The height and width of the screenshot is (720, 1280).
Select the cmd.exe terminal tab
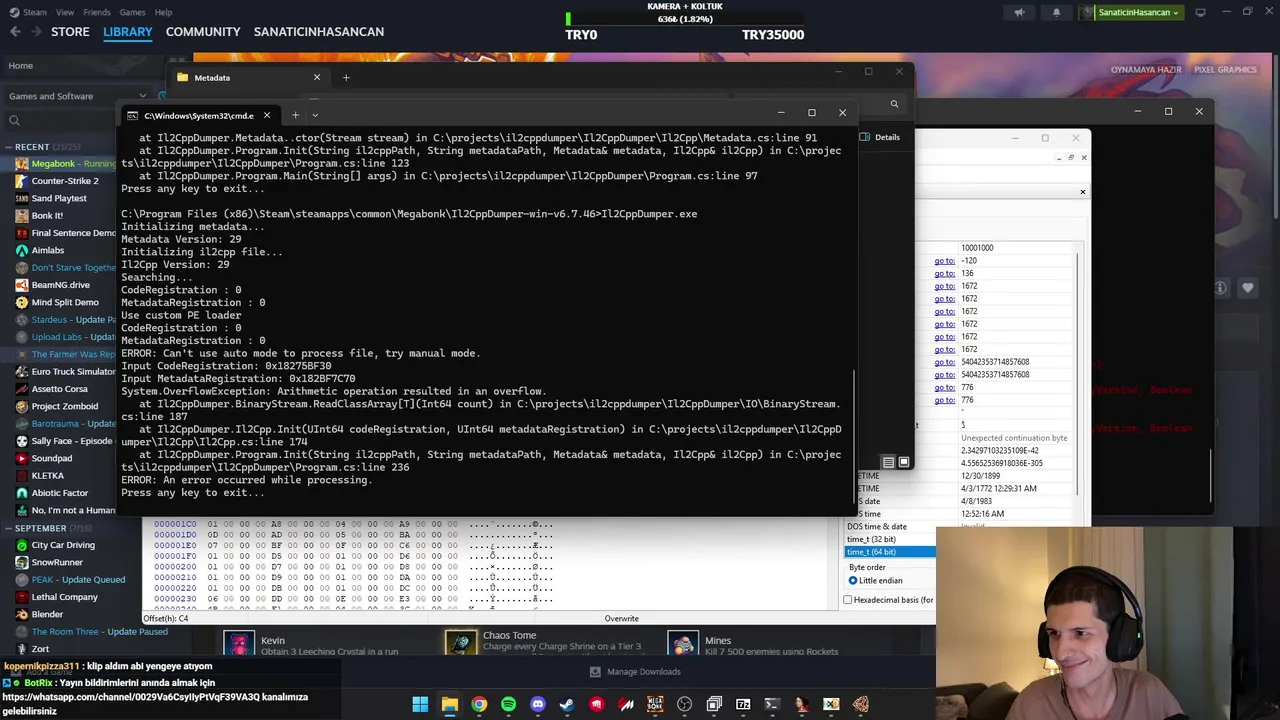pyautogui.click(x=200, y=115)
